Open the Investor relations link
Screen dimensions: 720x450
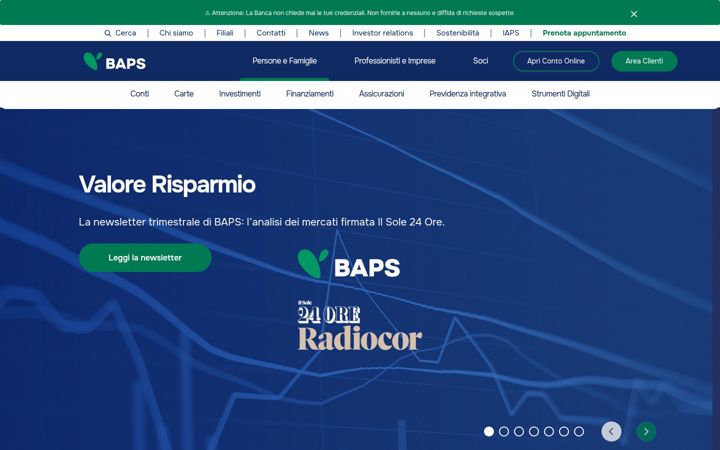[x=382, y=33]
